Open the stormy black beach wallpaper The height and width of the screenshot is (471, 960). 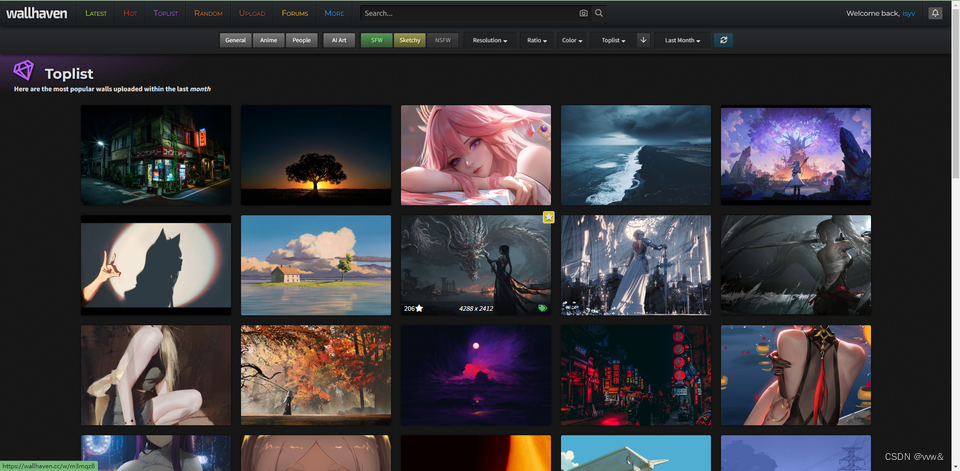point(636,155)
